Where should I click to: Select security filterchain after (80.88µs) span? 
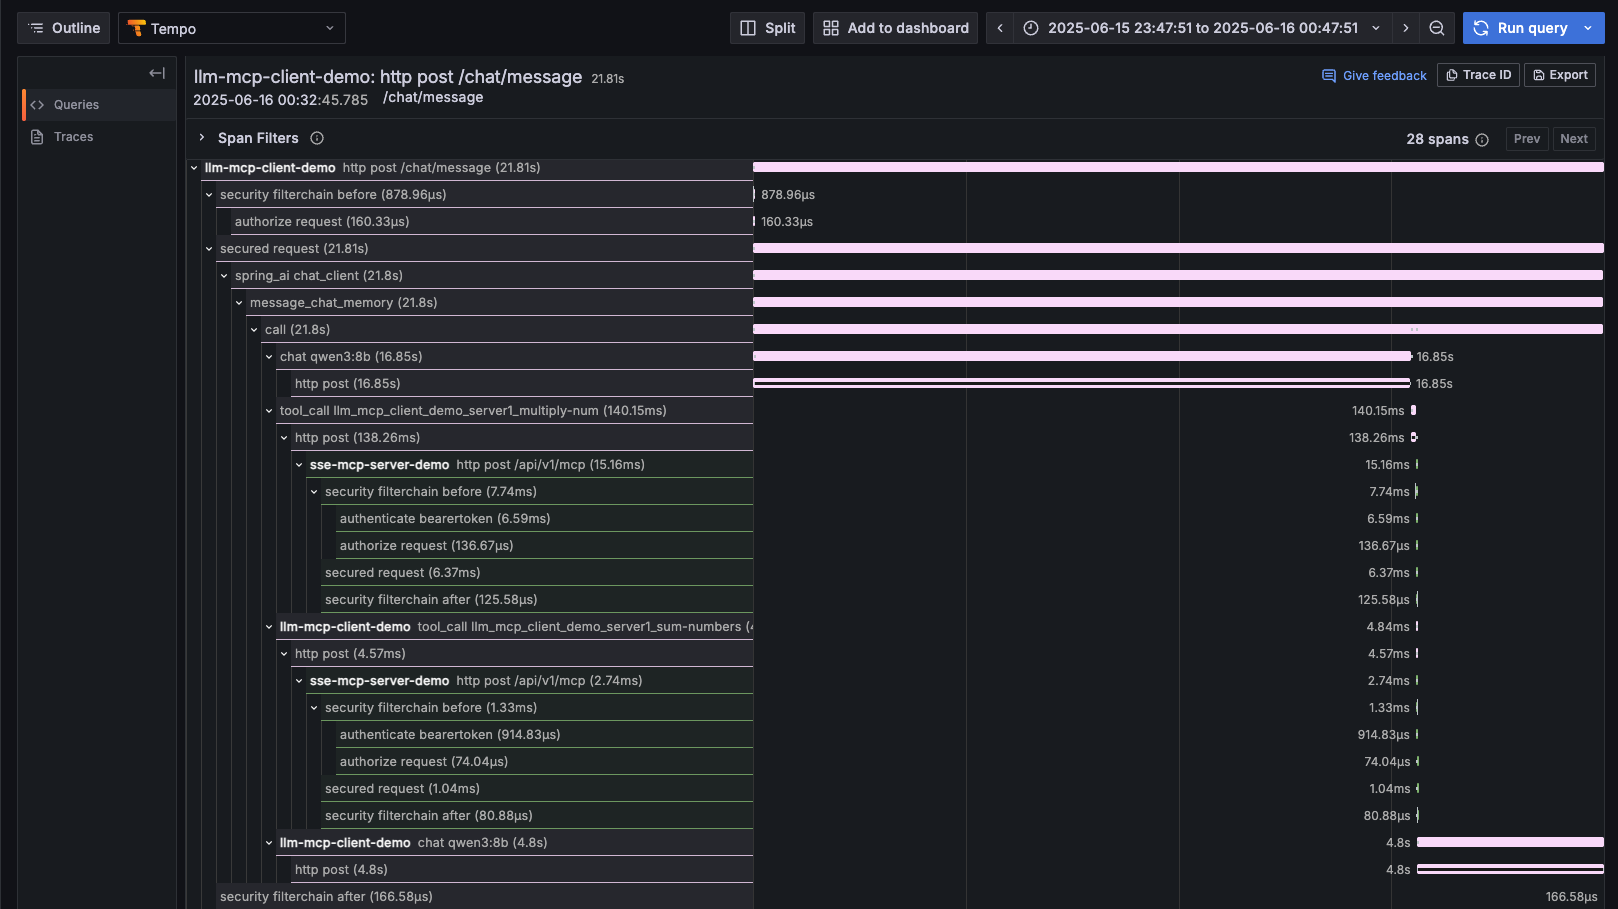pyautogui.click(x=537, y=816)
